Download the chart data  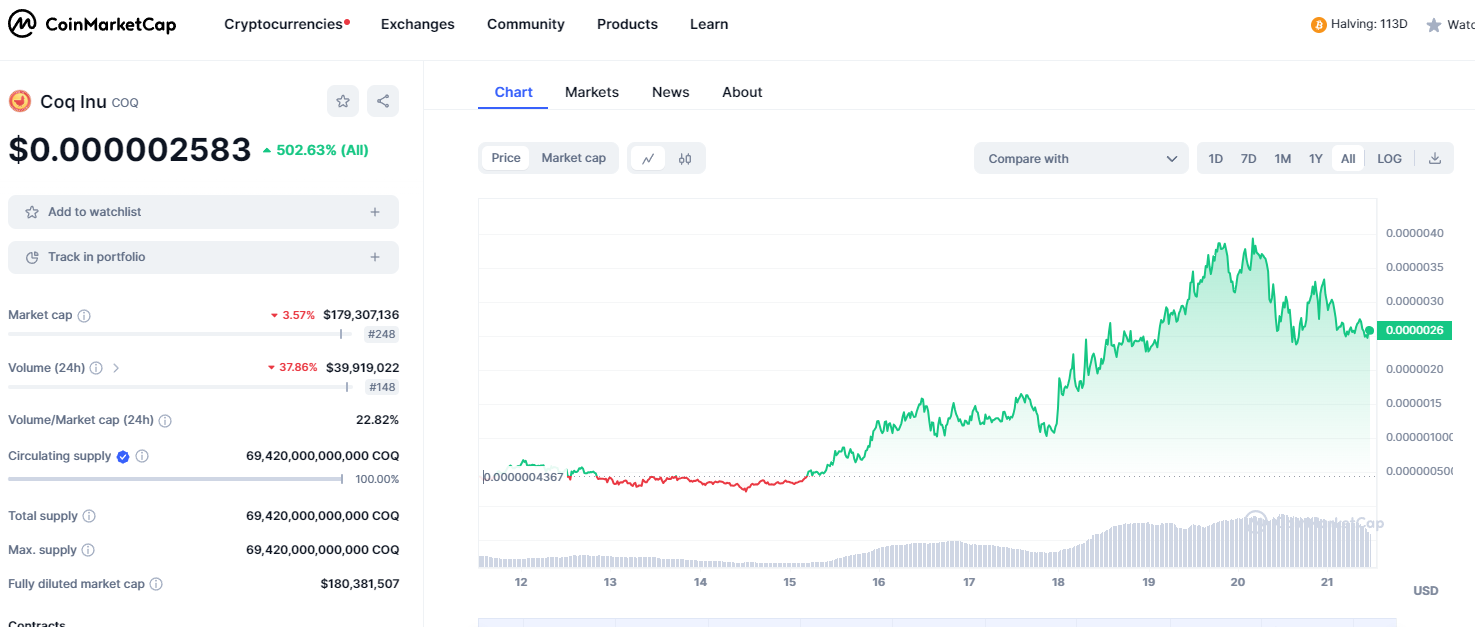pos(1434,158)
